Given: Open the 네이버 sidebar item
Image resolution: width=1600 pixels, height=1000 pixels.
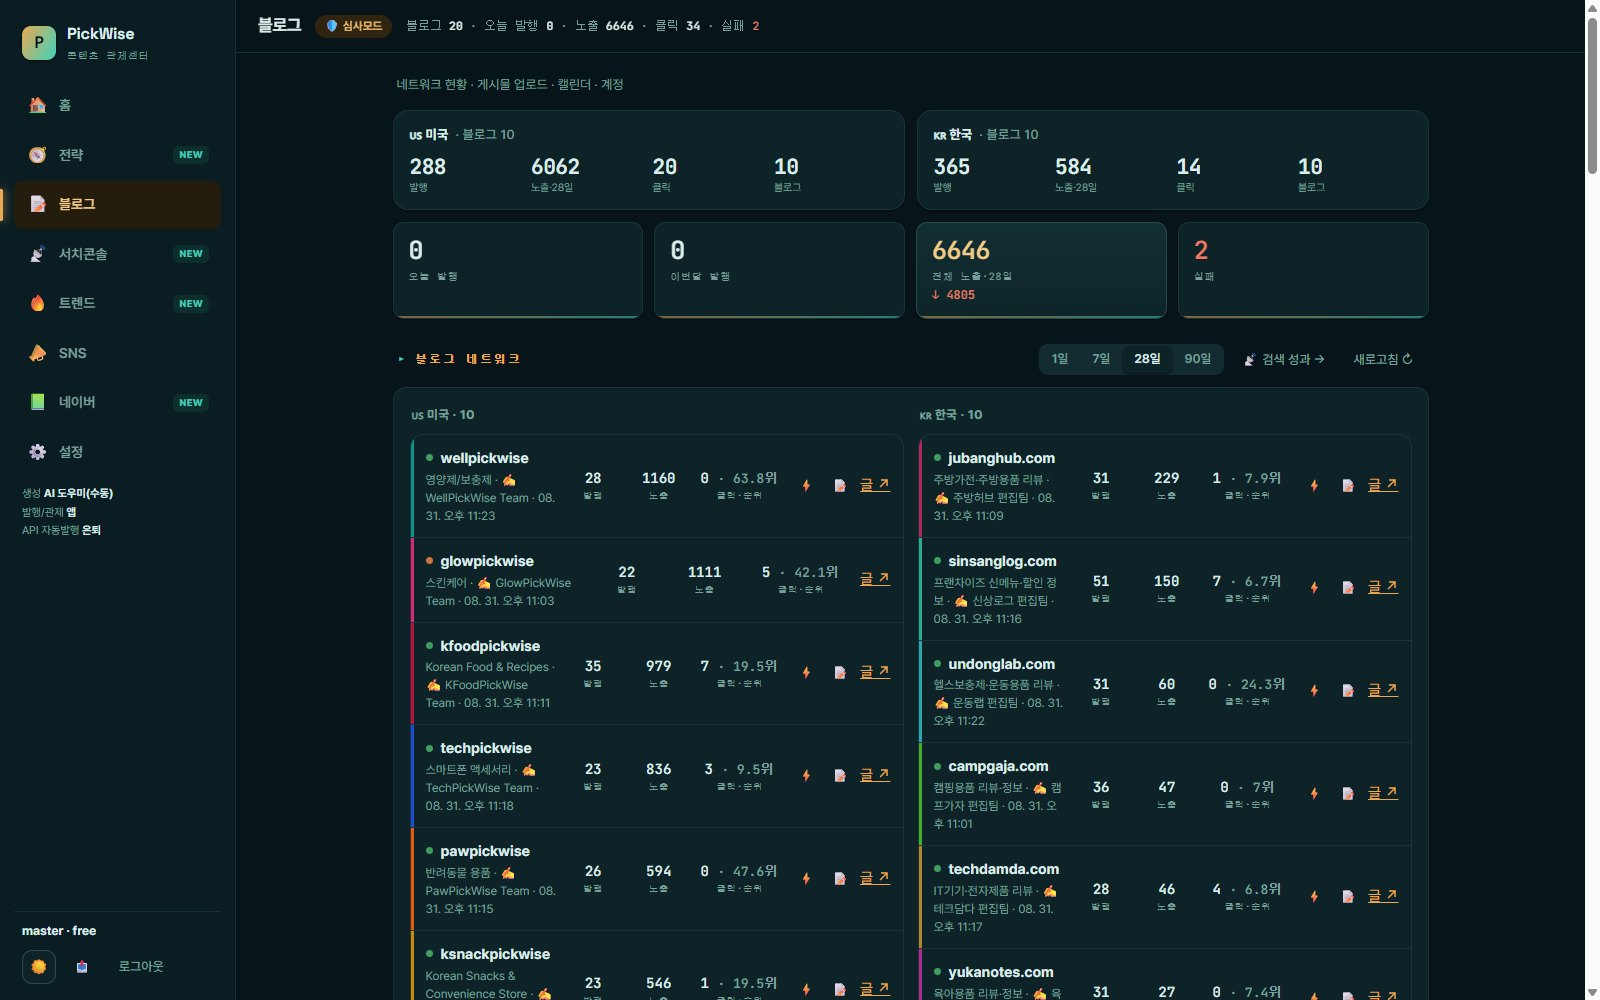Looking at the screenshot, I should point(117,402).
